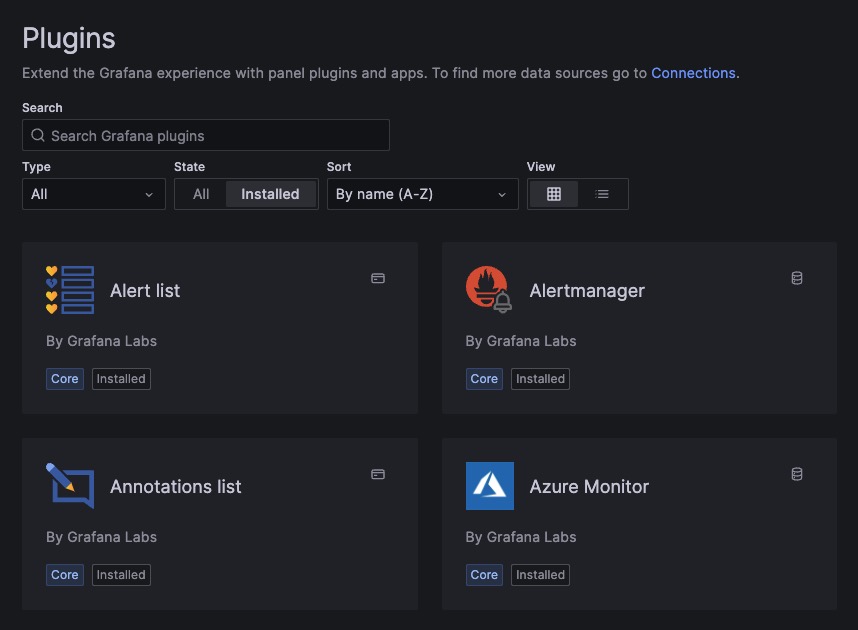Click panel type icon on Annotations list card
This screenshot has height=630, width=858.
click(378, 474)
